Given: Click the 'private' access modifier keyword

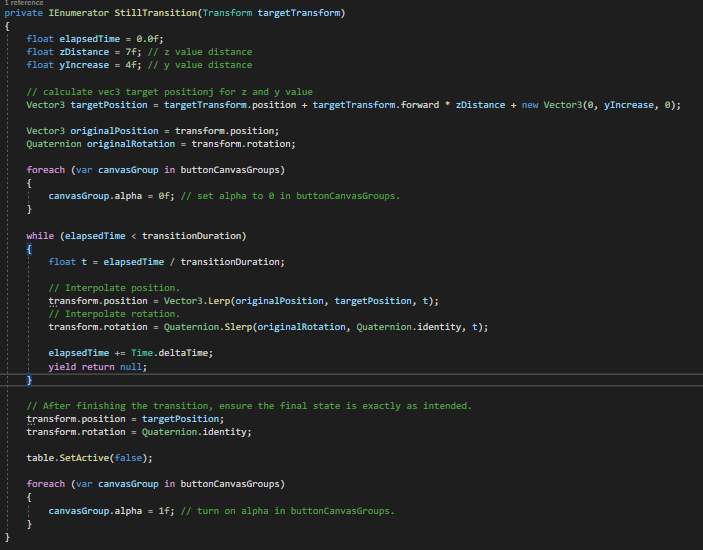Looking at the screenshot, I should click(24, 13).
